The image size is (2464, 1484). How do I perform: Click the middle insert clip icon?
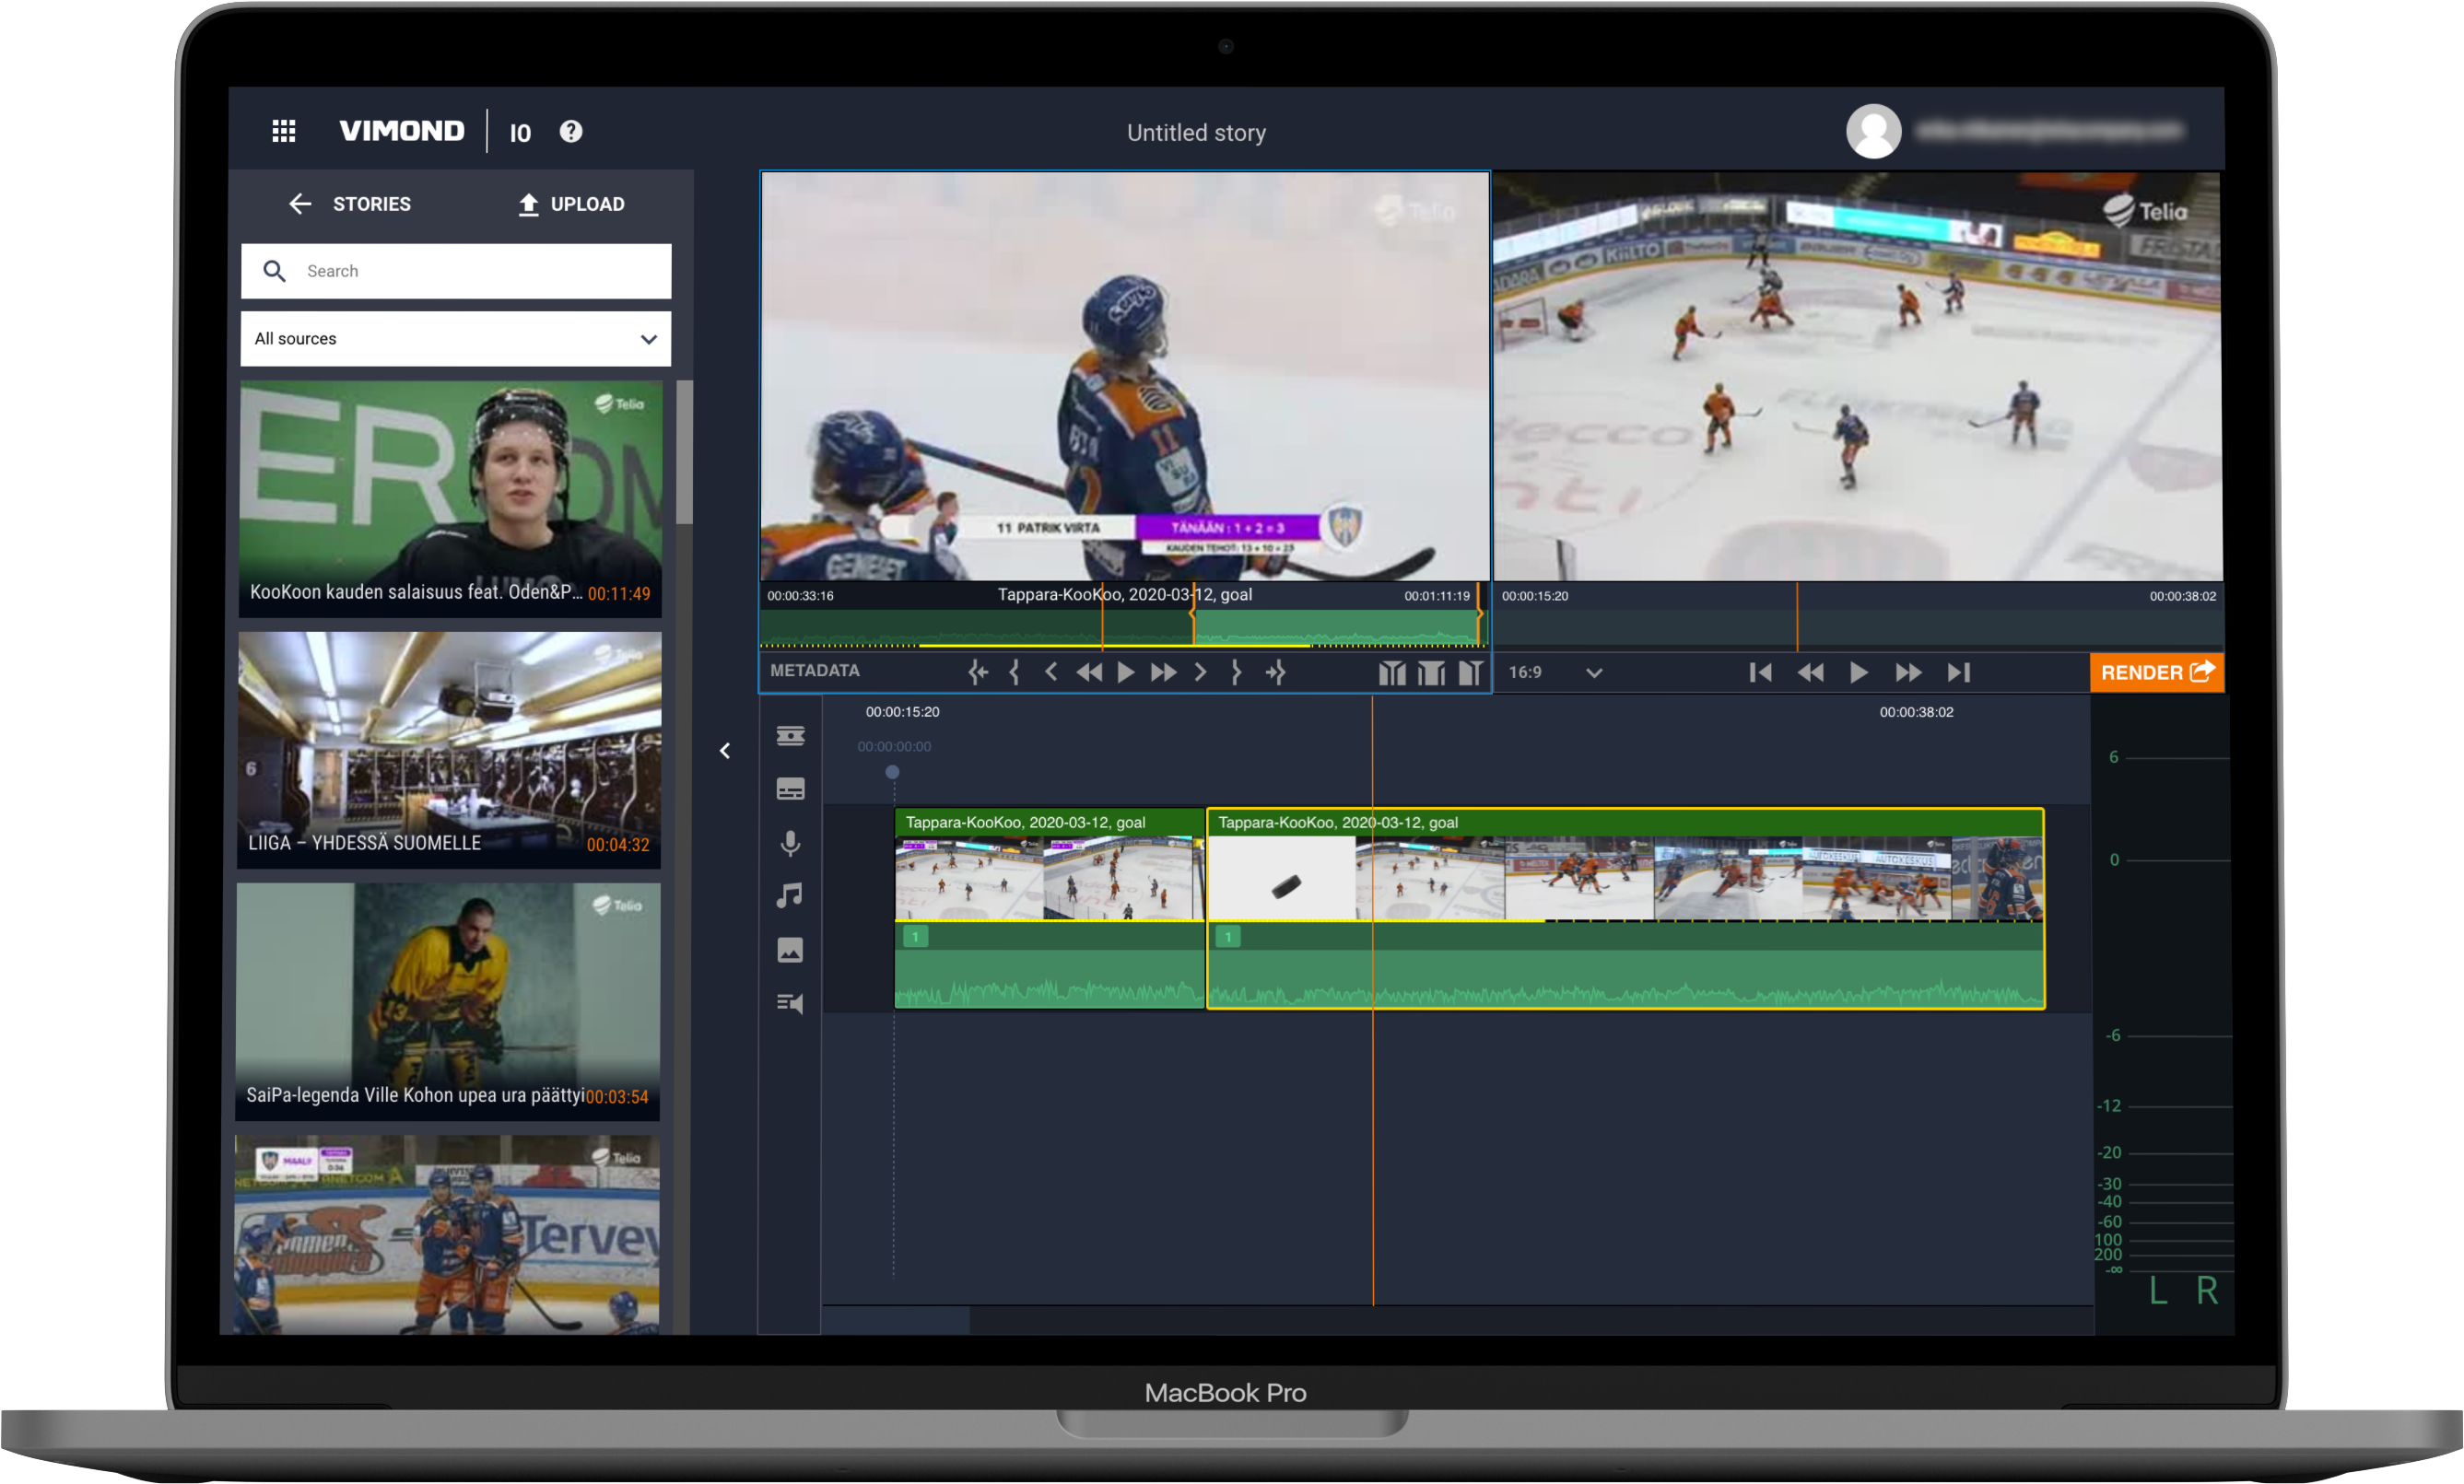[x=1431, y=673]
